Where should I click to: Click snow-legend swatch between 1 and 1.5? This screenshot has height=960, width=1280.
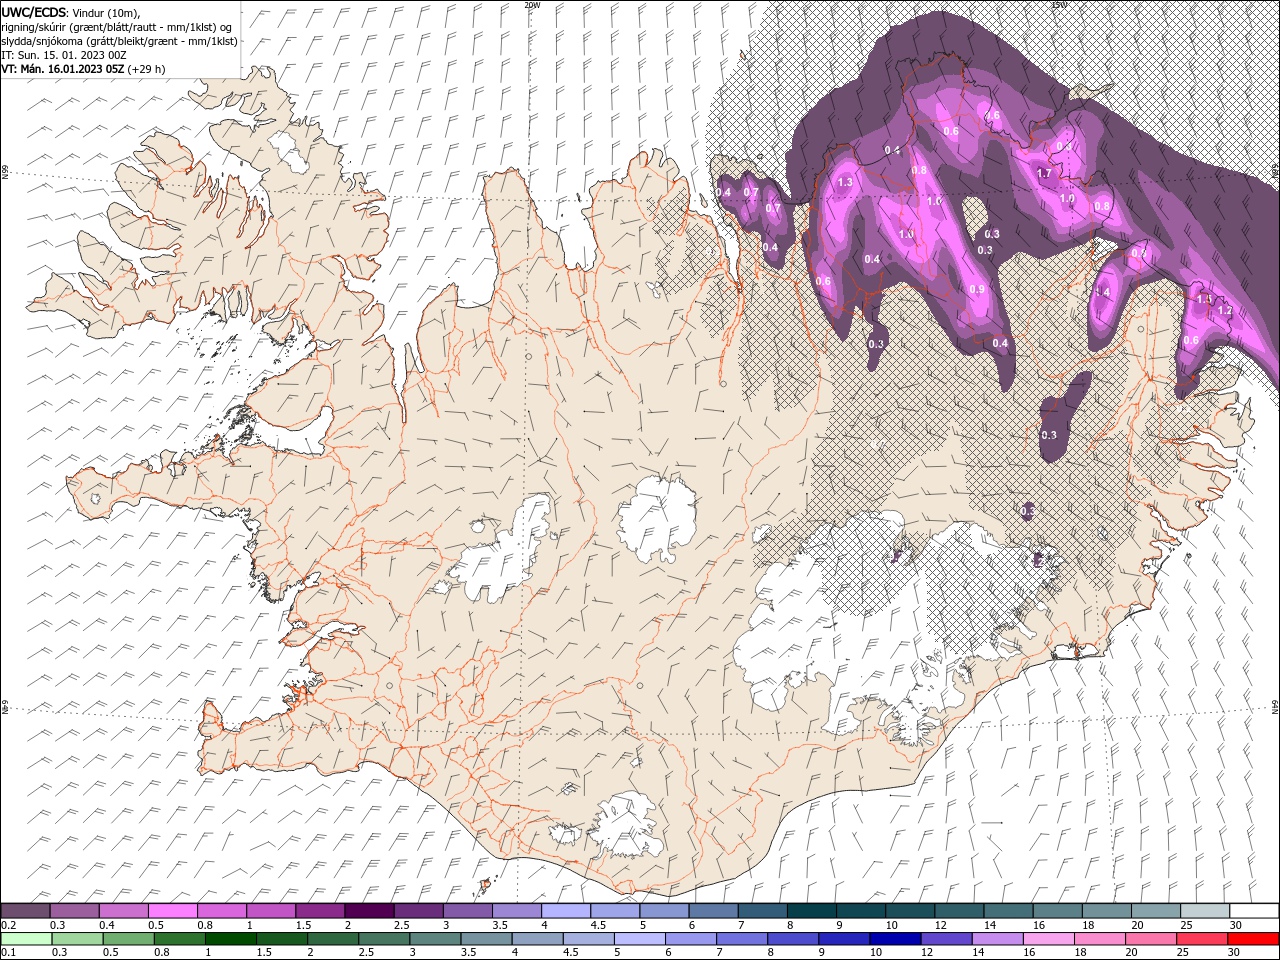[x=271, y=911]
